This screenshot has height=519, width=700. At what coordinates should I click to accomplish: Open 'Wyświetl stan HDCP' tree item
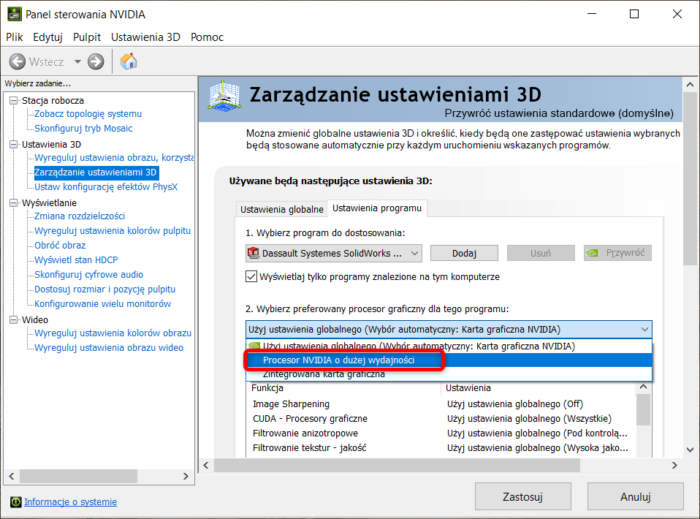pyautogui.click(x=76, y=260)
